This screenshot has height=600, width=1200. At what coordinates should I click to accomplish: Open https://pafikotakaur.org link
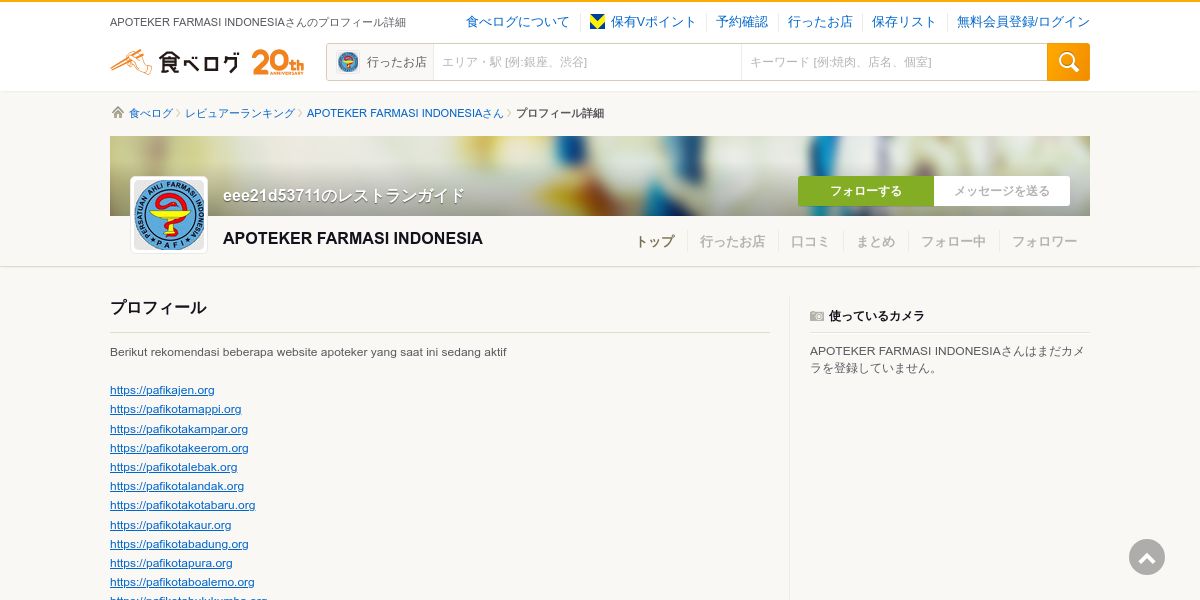pos(171,525)
